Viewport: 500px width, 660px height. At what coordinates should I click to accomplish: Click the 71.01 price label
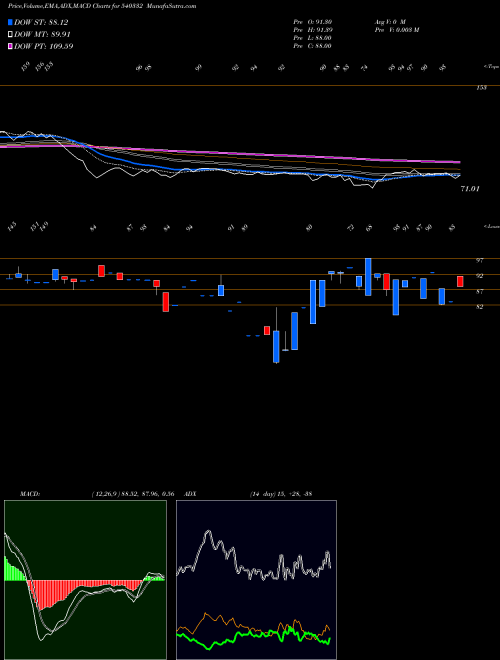470,189
